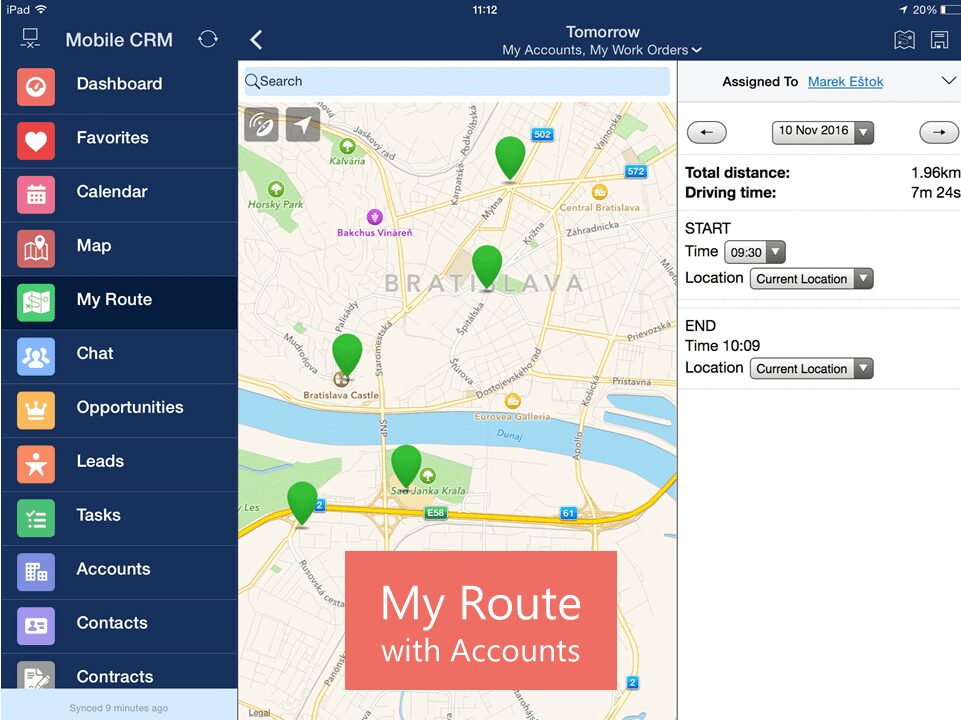Click the Driving time 7m 24s value

tap(935, 192)
